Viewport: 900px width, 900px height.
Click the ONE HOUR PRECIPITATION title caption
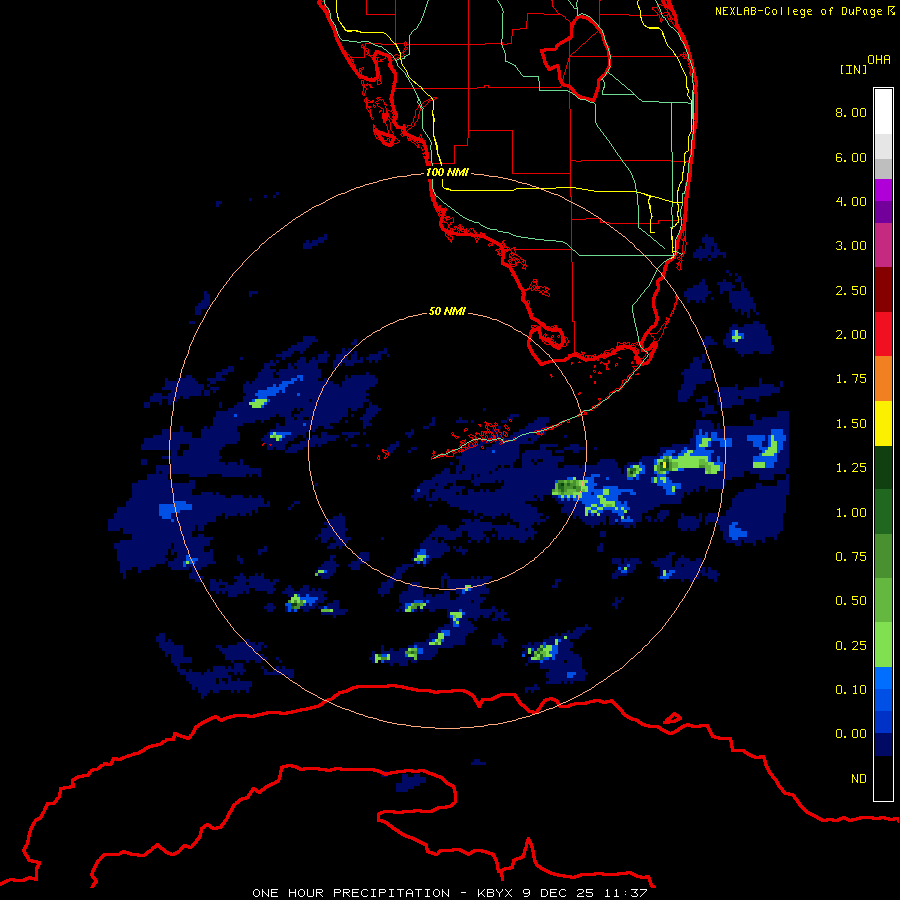(x=351, y=893)
